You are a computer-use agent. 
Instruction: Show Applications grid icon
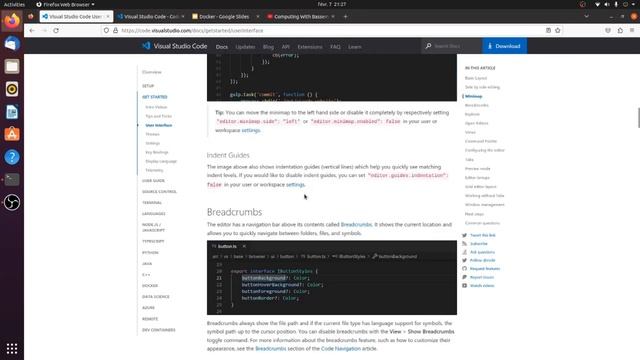(x=12, y=348)
